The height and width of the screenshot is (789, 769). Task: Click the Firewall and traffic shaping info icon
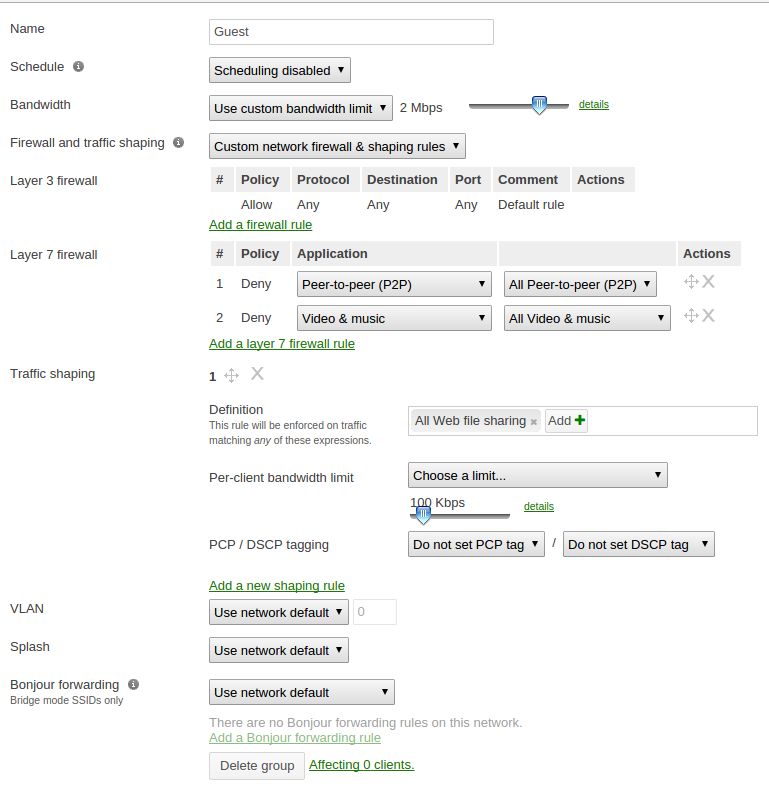pyautogui.click(x=178, y=143)
